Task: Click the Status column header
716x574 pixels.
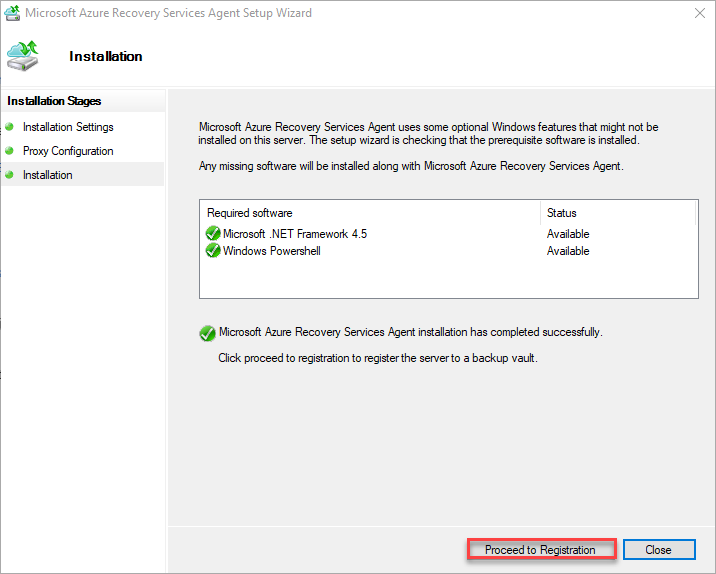Action: (x=561, y=213)
